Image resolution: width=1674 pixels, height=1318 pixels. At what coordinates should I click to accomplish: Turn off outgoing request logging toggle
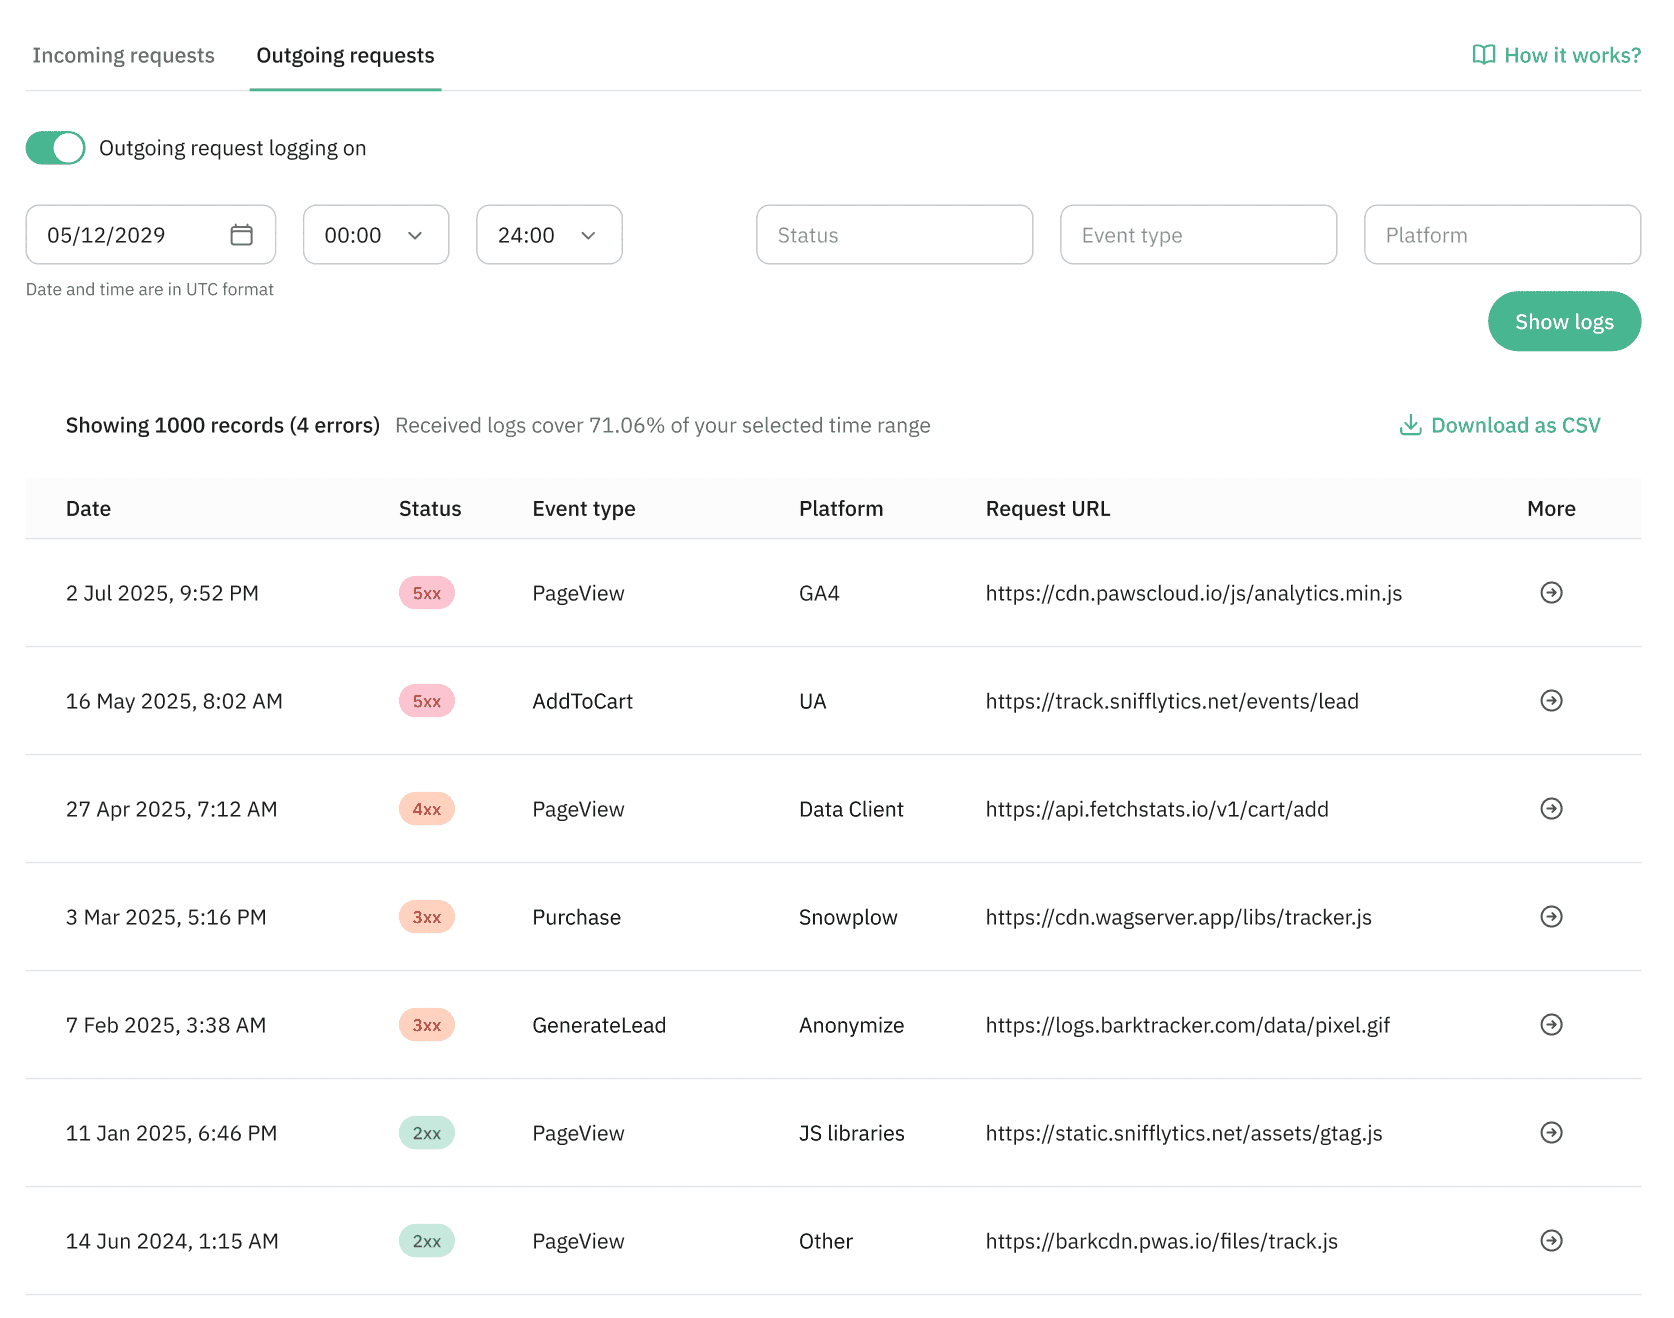pos(56,148)
